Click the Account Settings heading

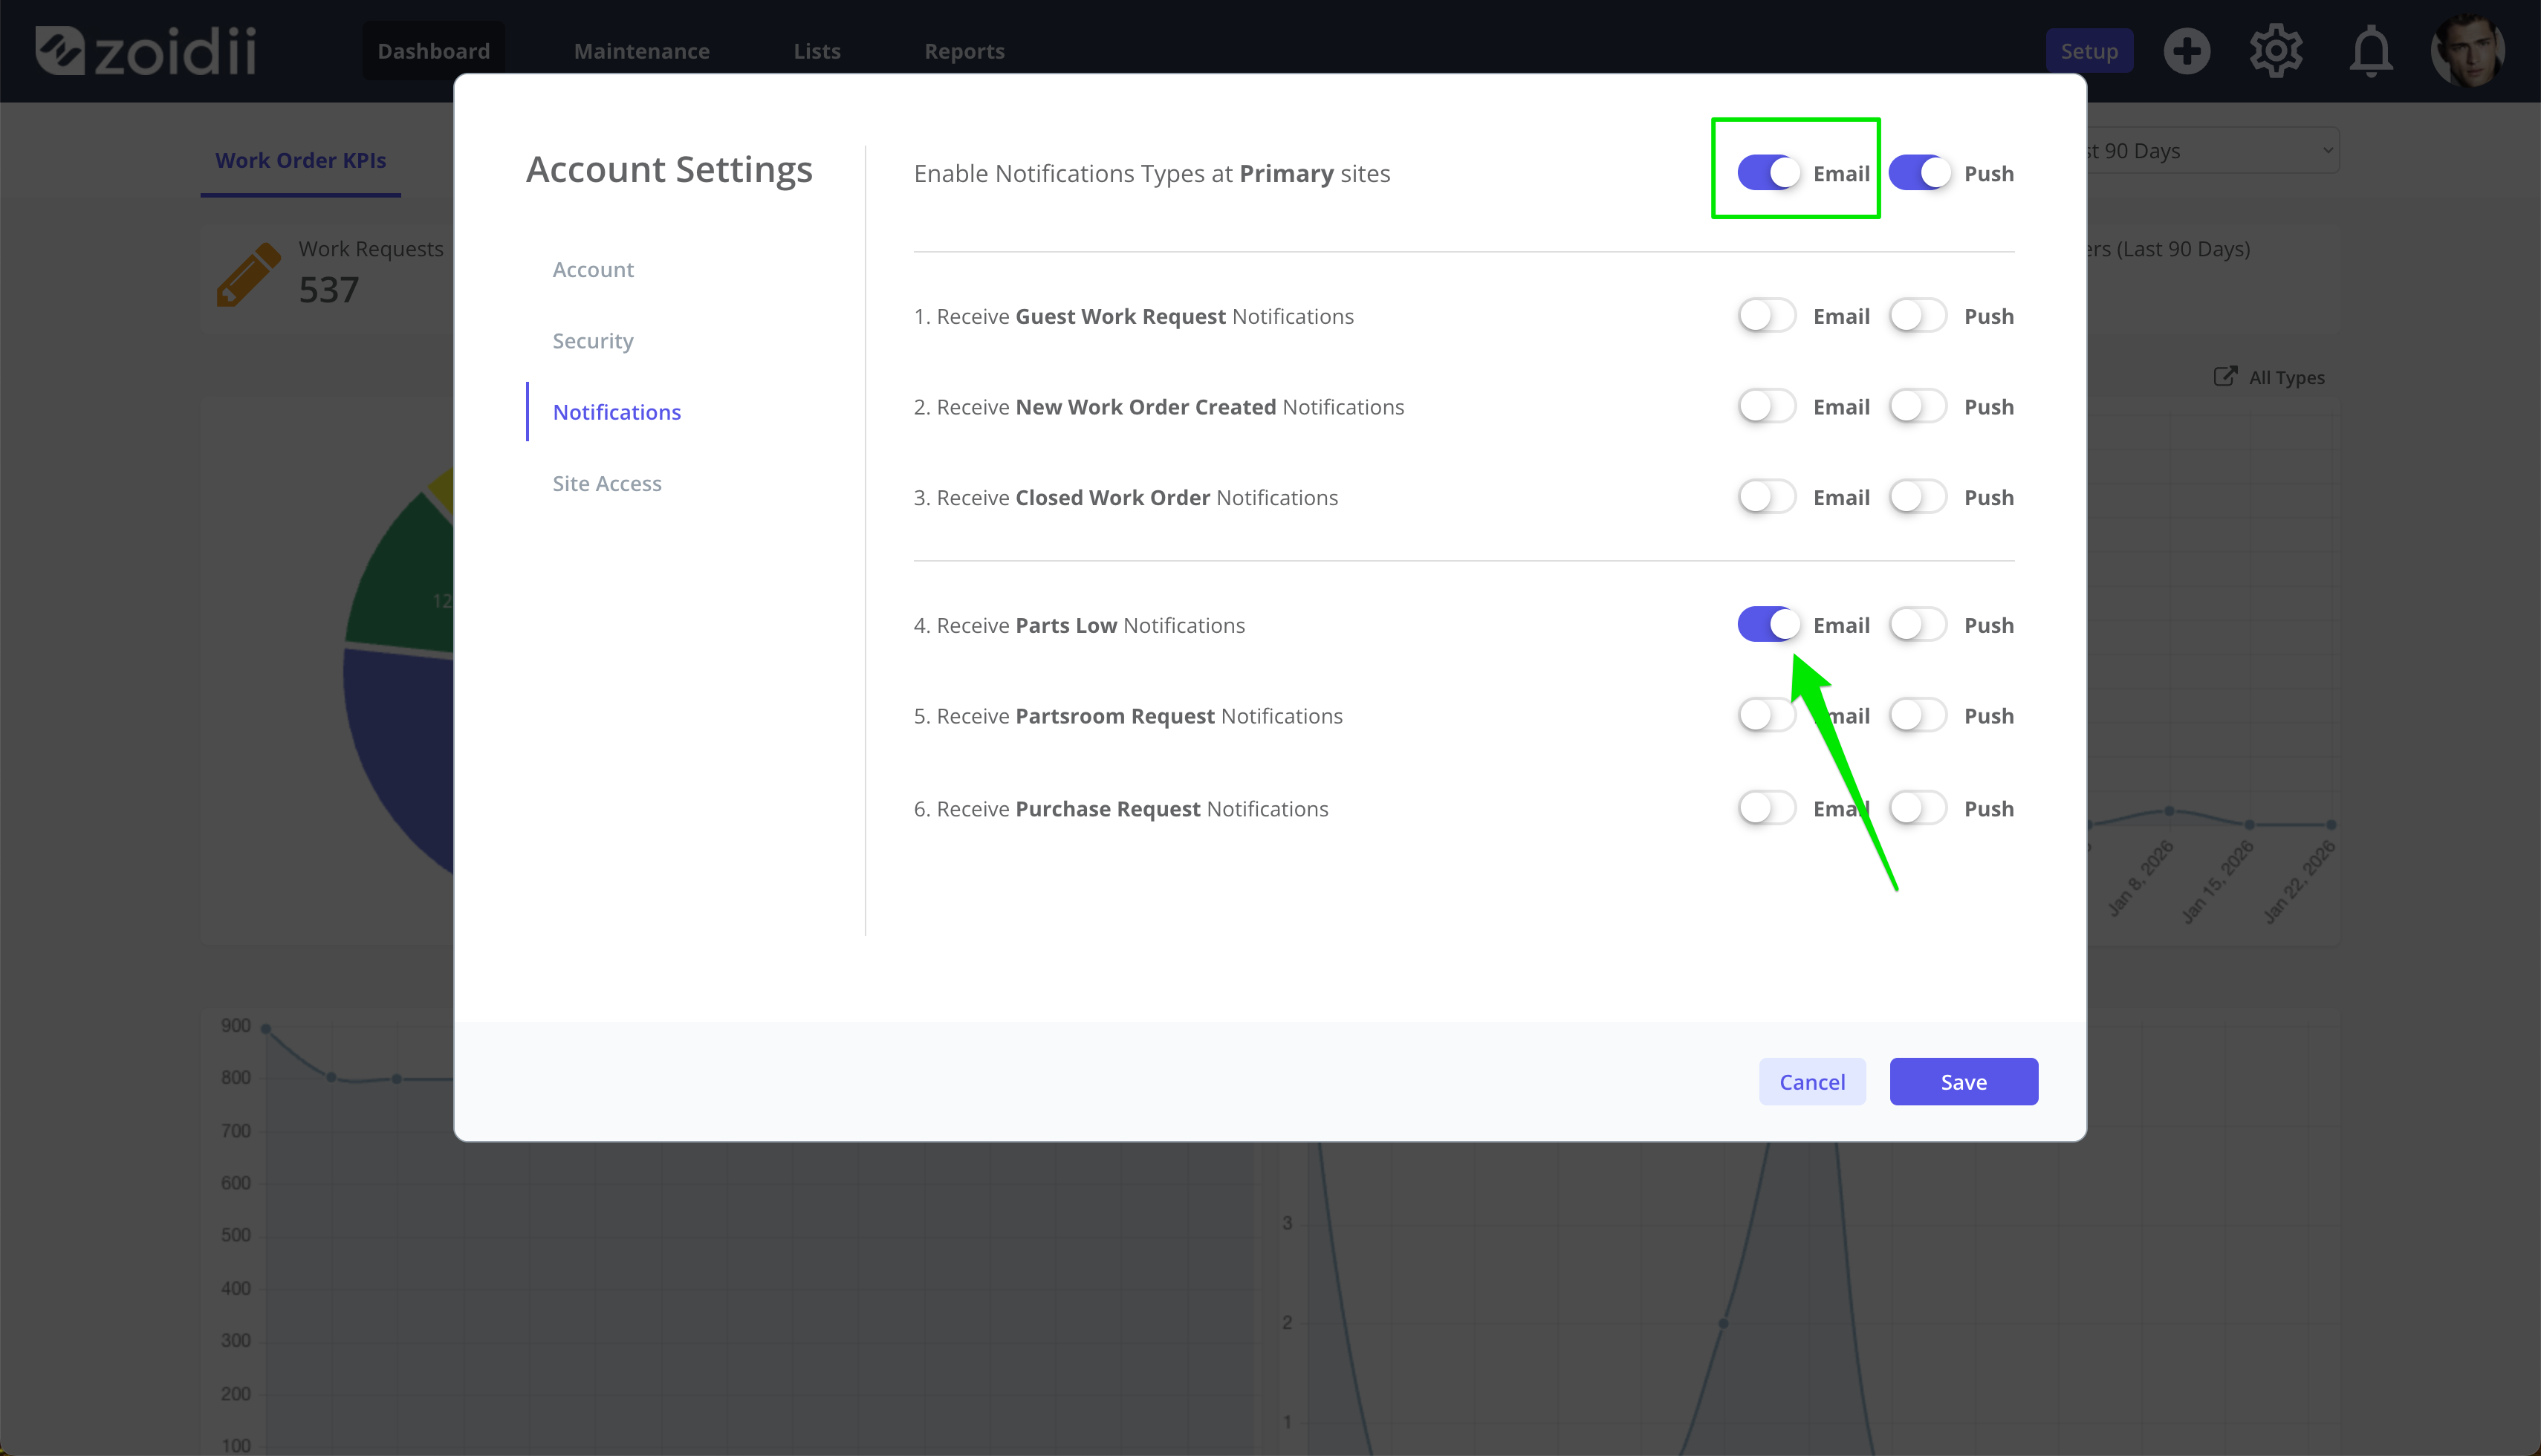[x=669, y=170]
